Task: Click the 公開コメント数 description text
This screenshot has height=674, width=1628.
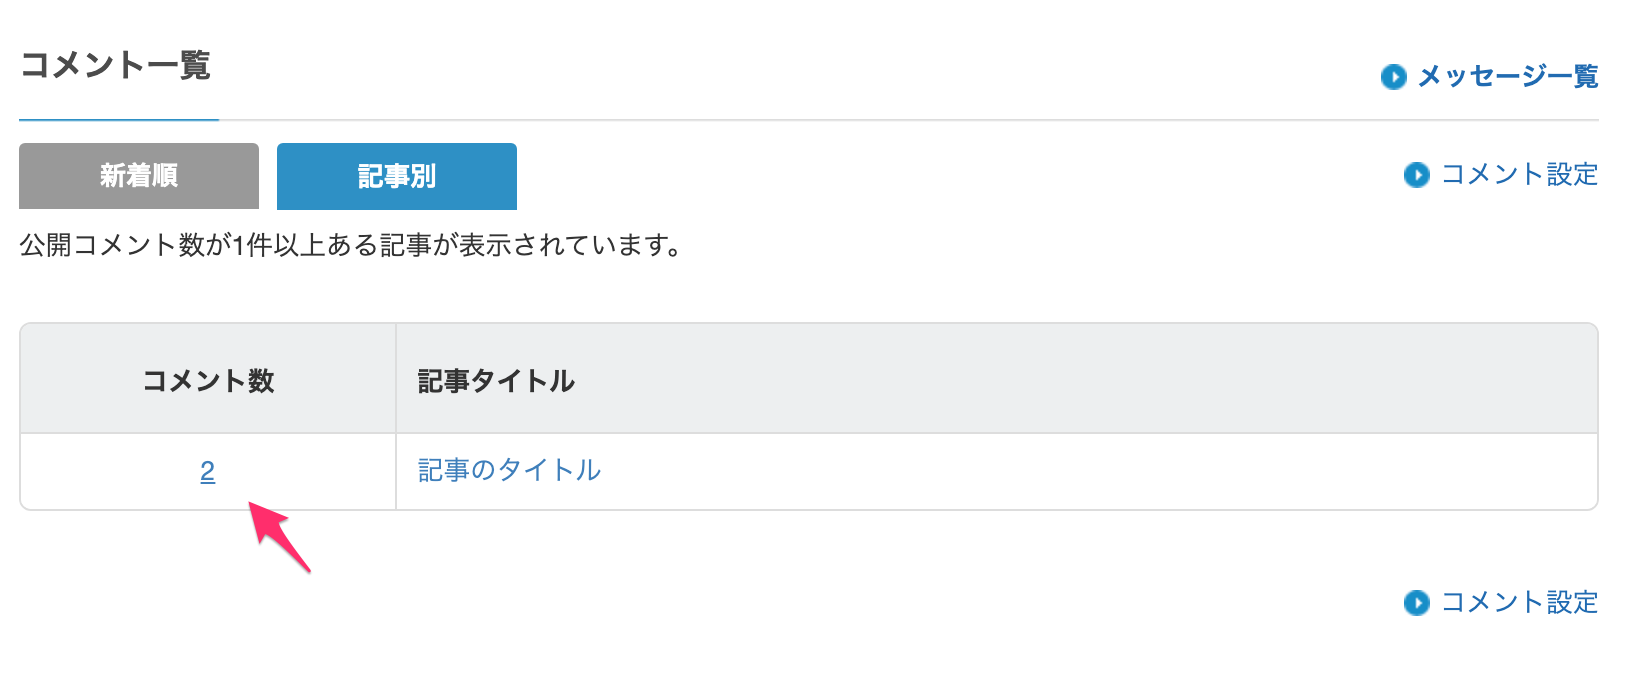Action: (x=350, y=245)
